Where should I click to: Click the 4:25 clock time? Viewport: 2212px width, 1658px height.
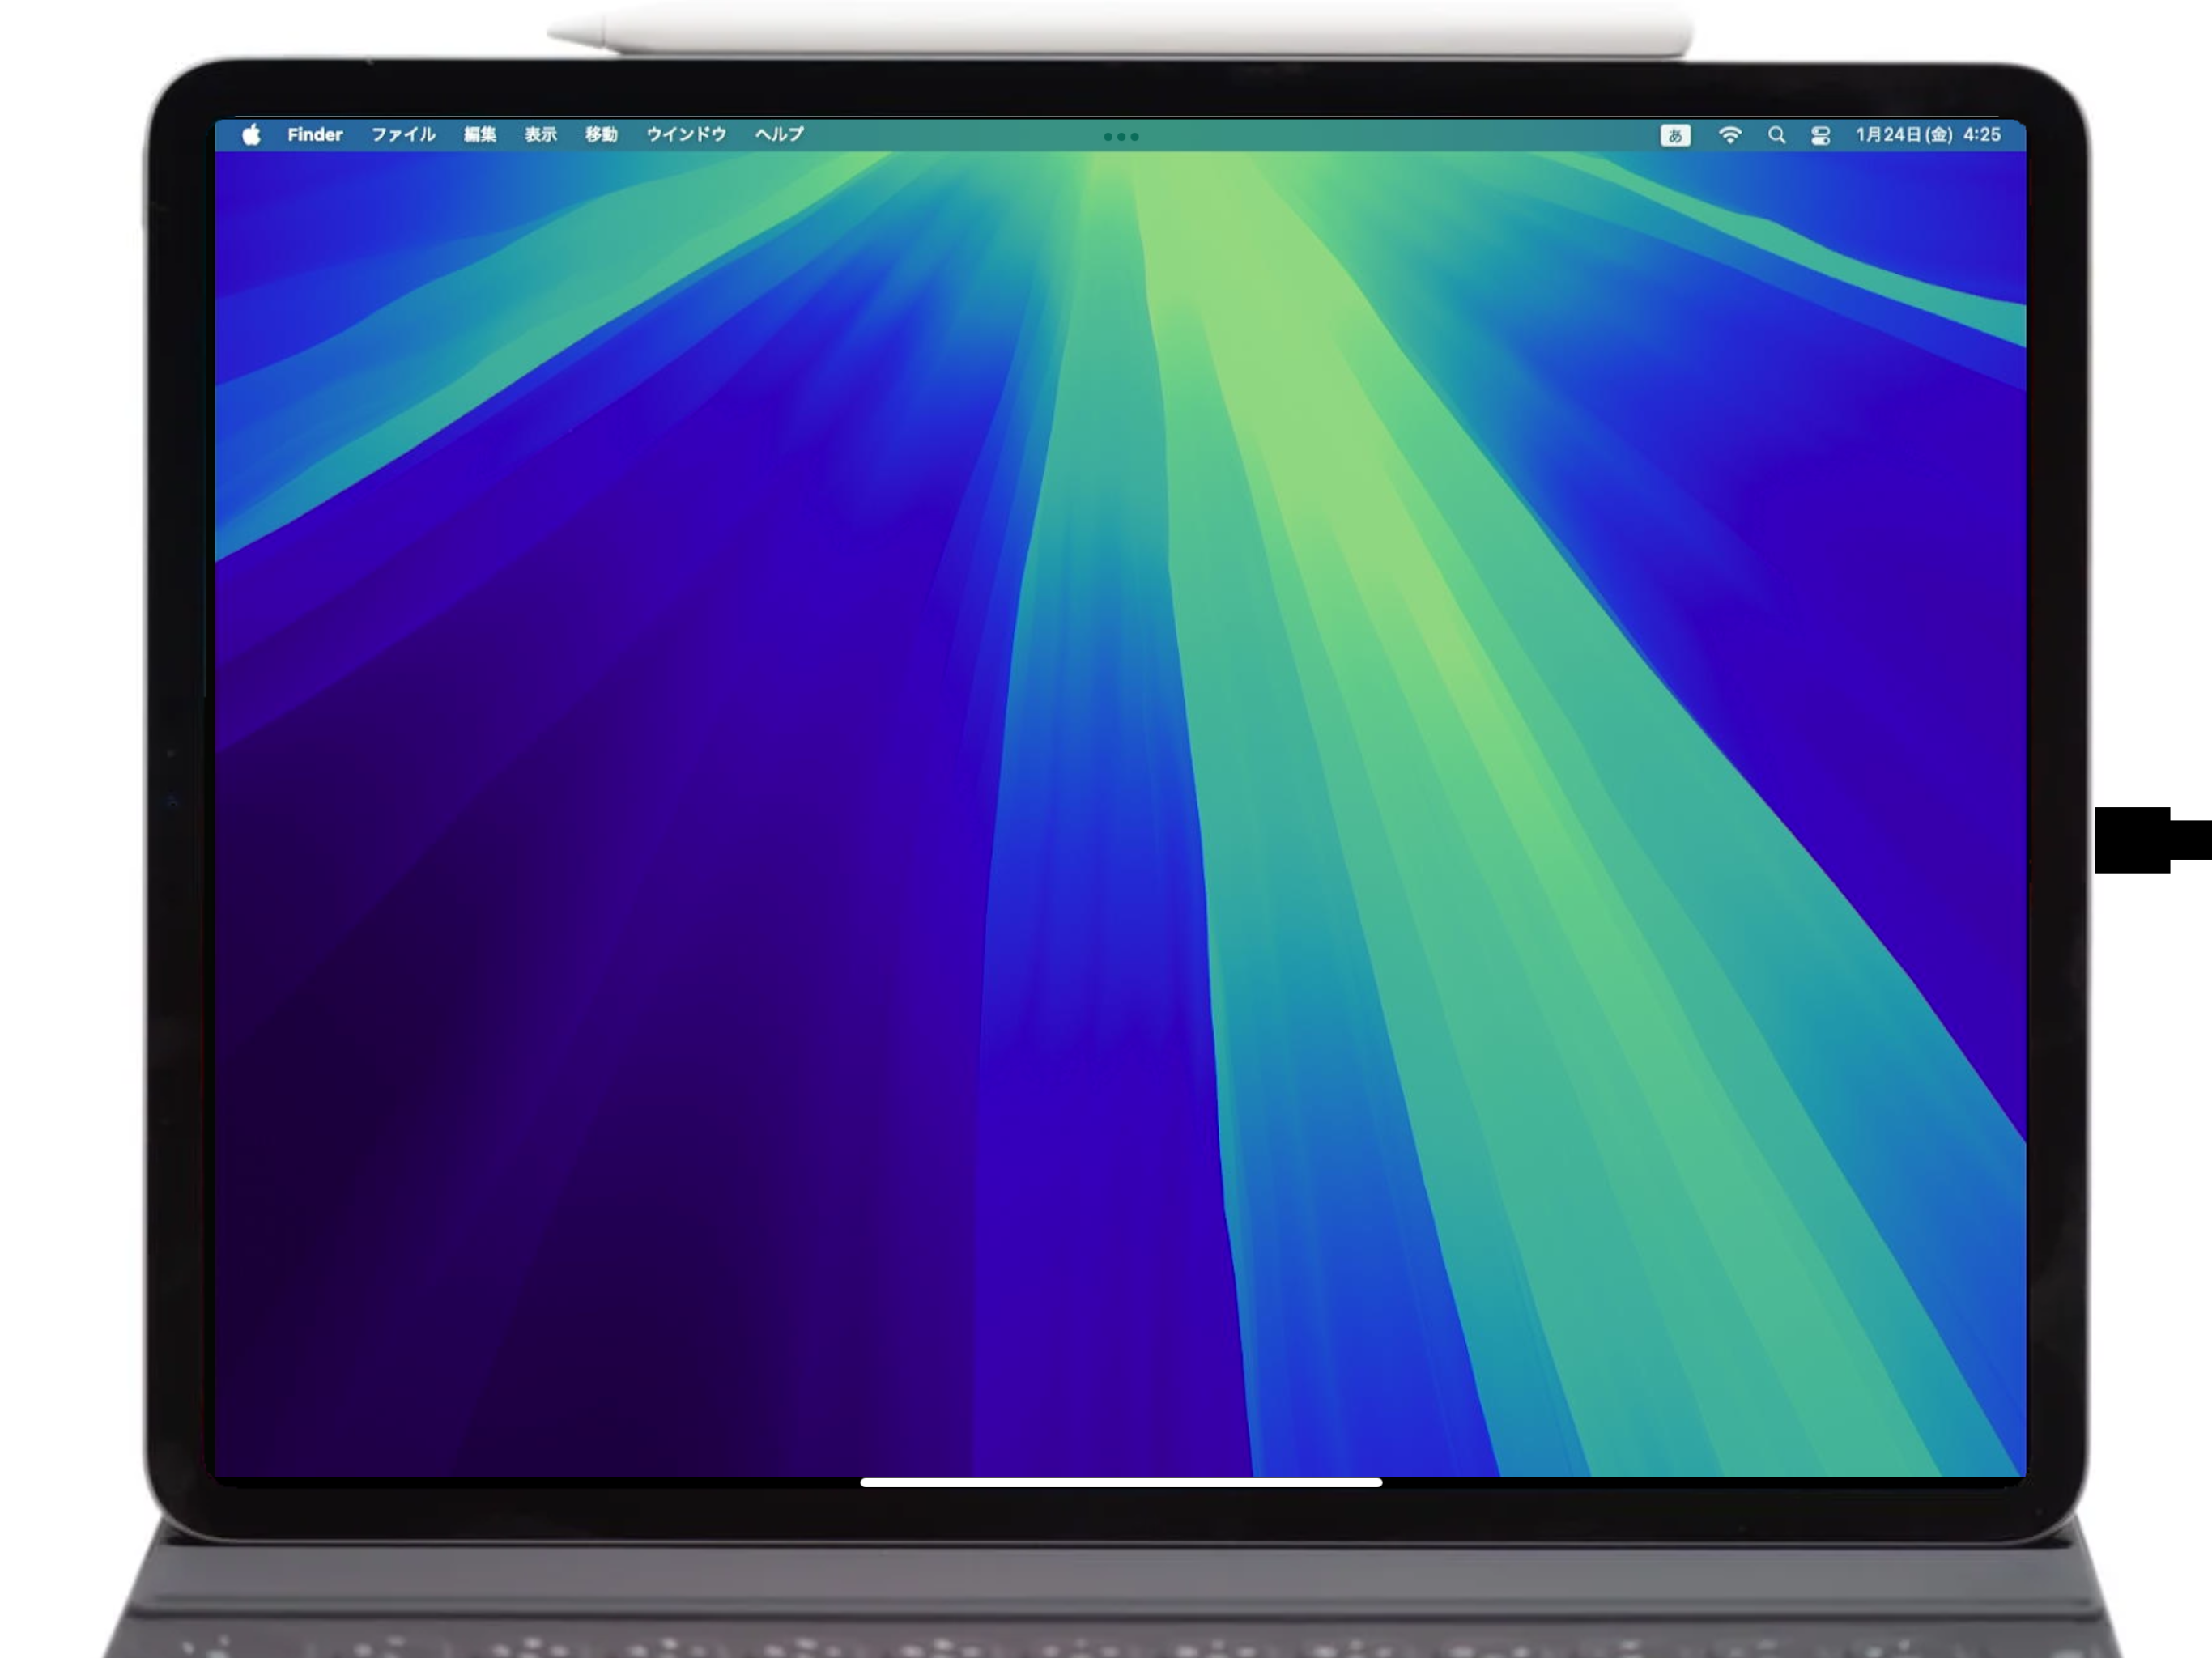pos(1982,135)
